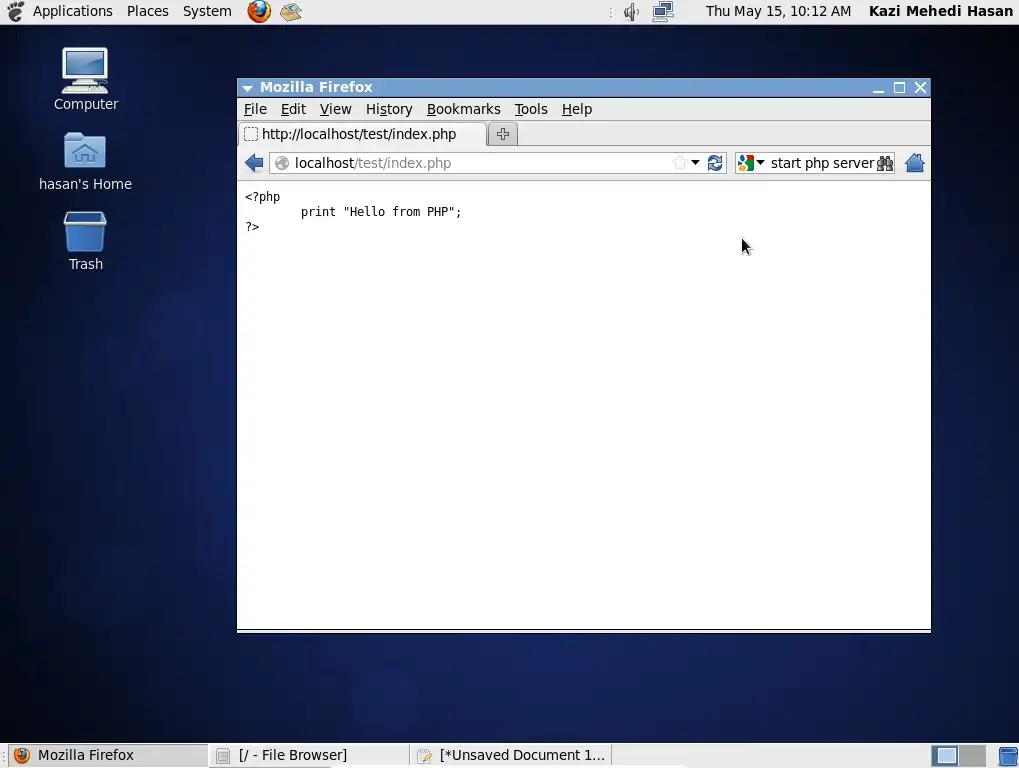Click the network connection icon
1019x768 pixels.
(663, 12)
